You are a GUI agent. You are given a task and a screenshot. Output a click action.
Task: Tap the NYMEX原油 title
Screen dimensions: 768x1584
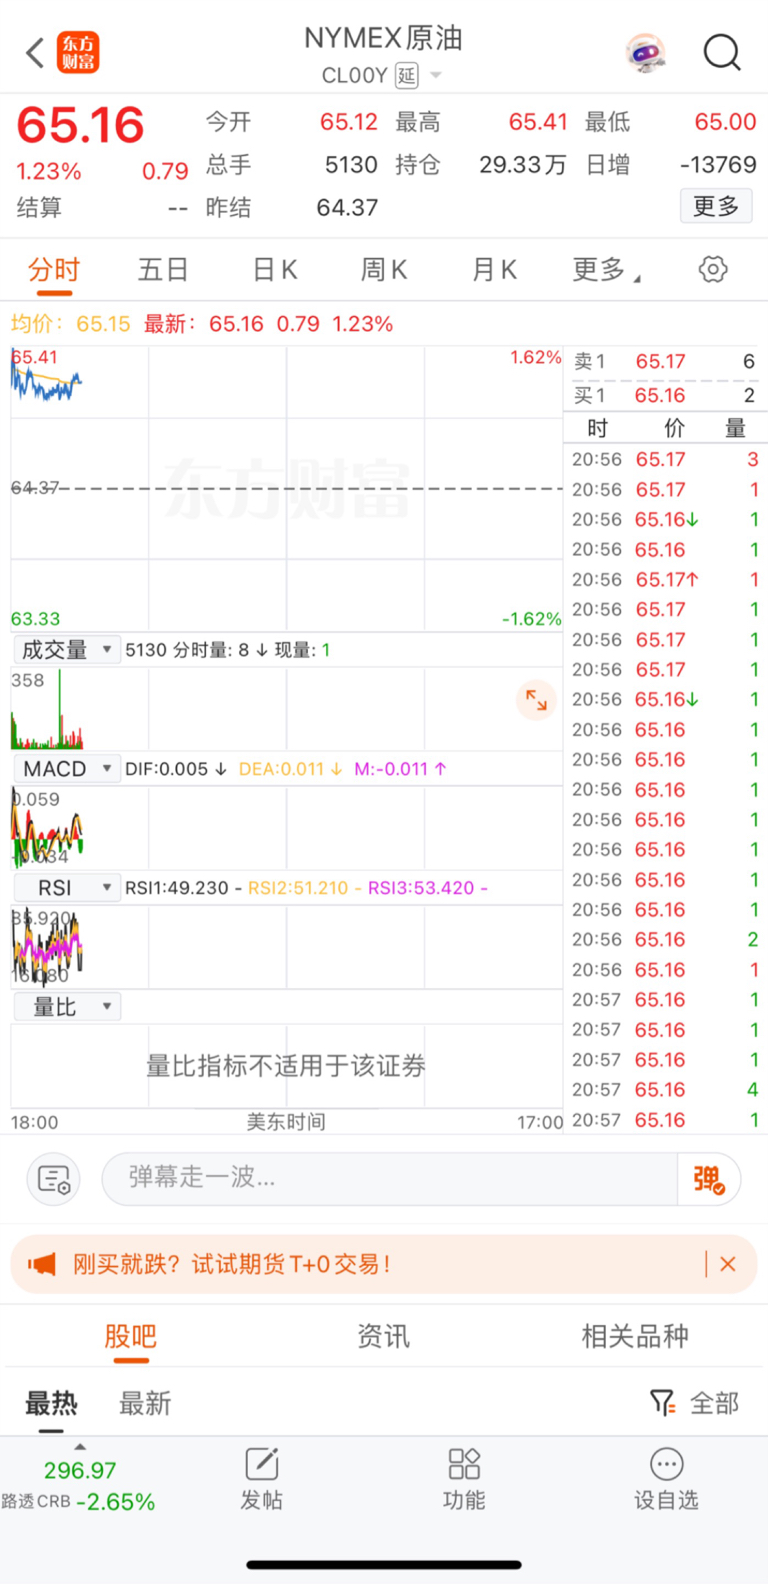384,38
